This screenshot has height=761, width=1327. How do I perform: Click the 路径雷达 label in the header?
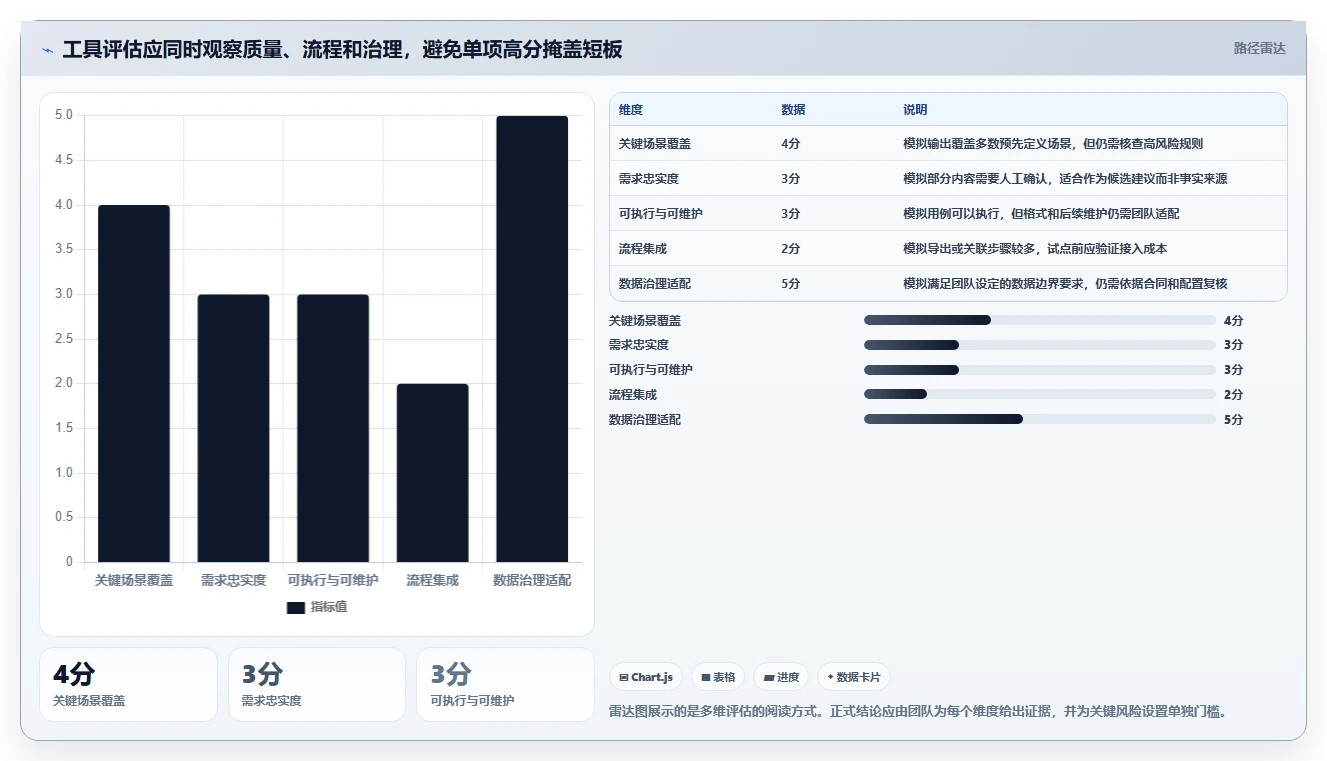1259,48
